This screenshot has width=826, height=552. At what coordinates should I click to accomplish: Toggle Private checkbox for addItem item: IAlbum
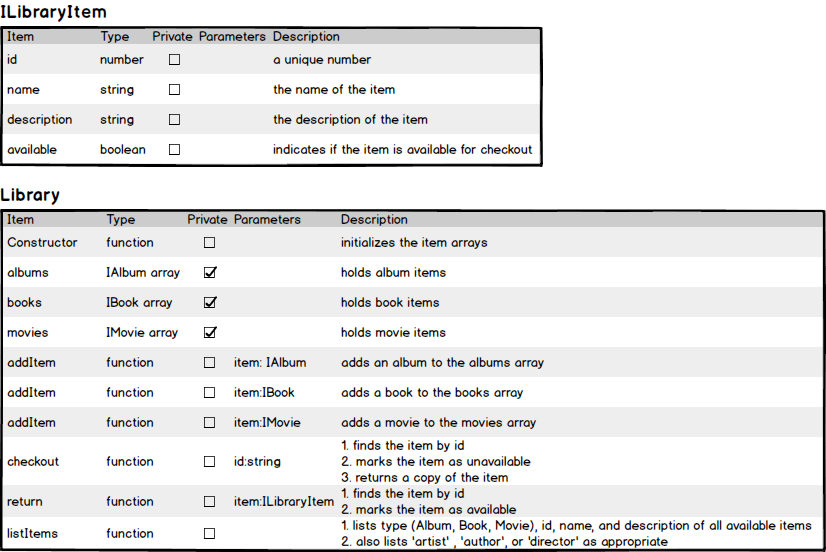210,362
